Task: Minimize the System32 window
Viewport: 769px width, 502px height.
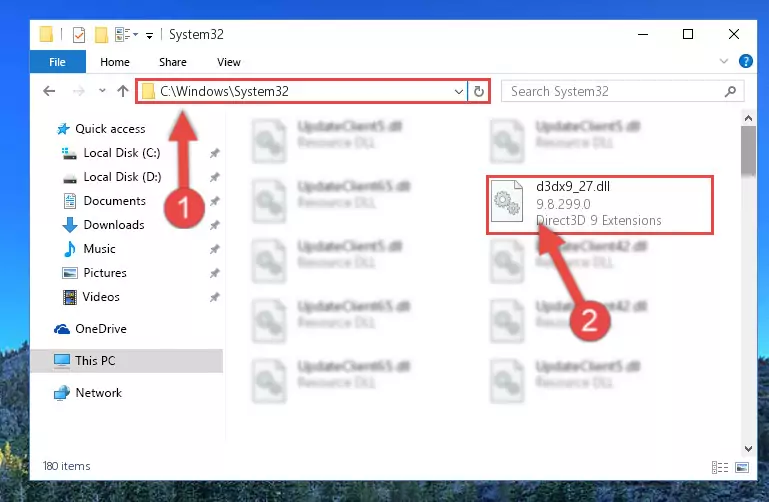Action: [x=643, y=34]
